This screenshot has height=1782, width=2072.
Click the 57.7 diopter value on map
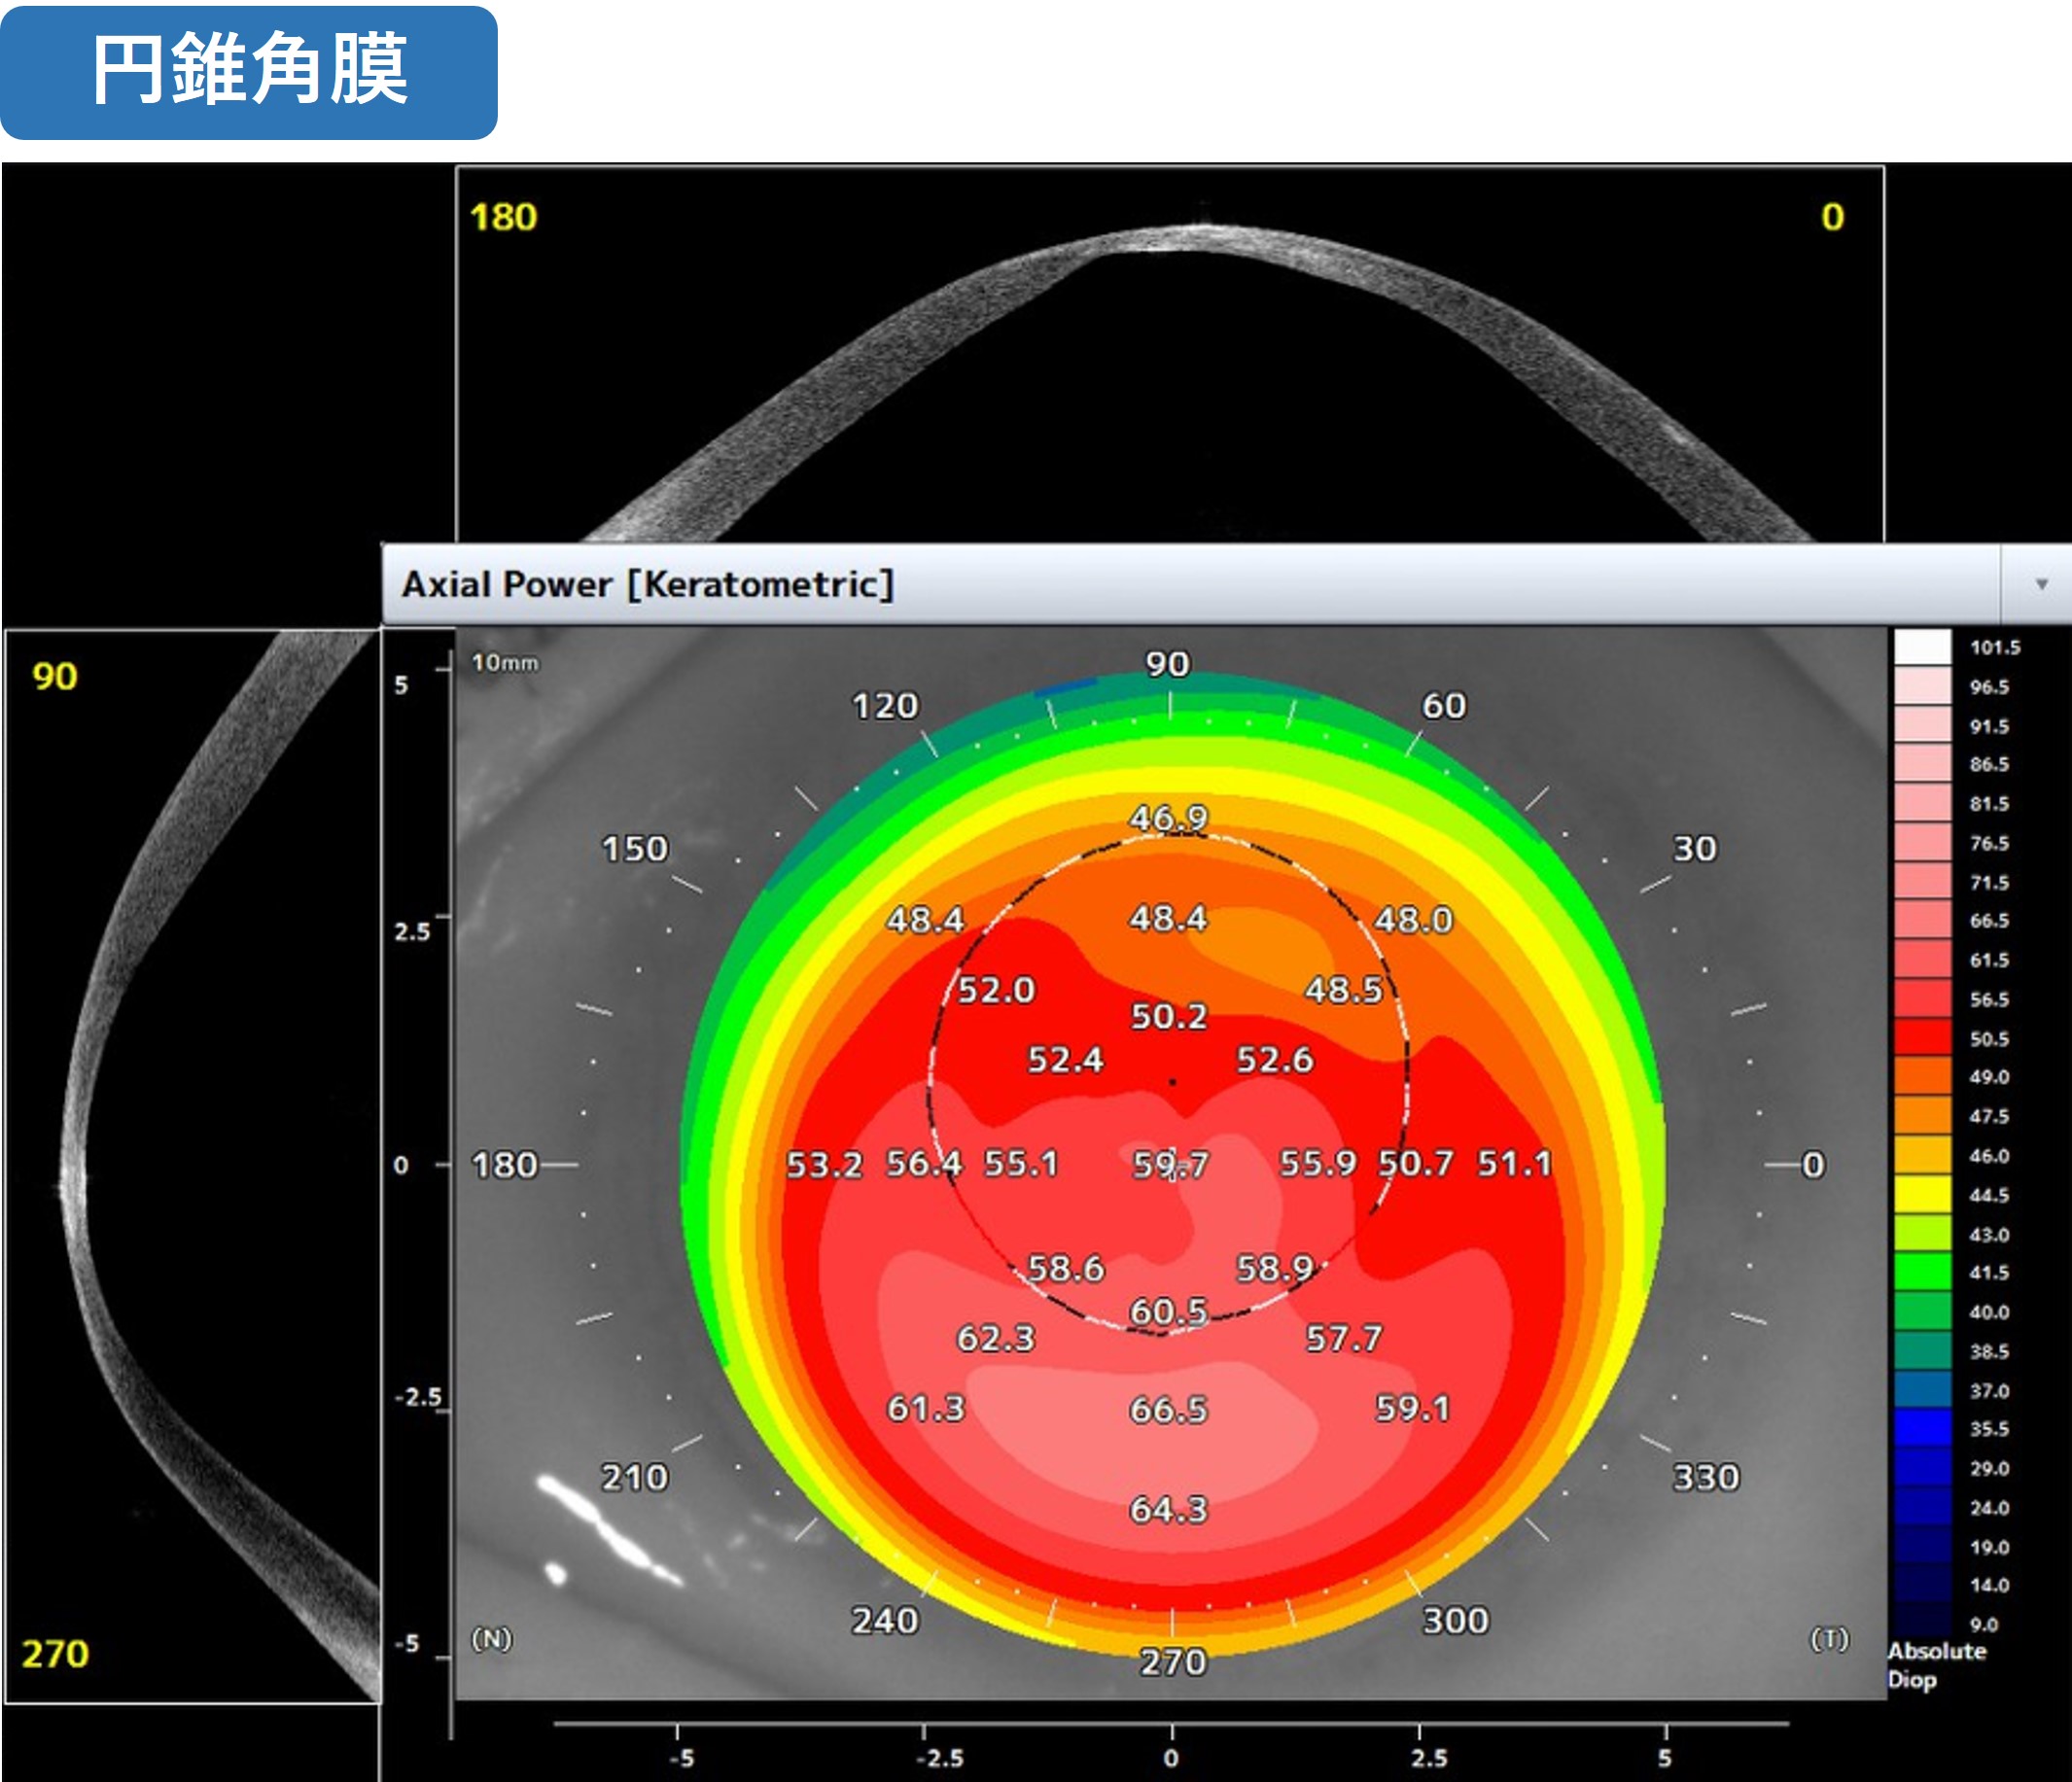[x=1343, y=1338]
